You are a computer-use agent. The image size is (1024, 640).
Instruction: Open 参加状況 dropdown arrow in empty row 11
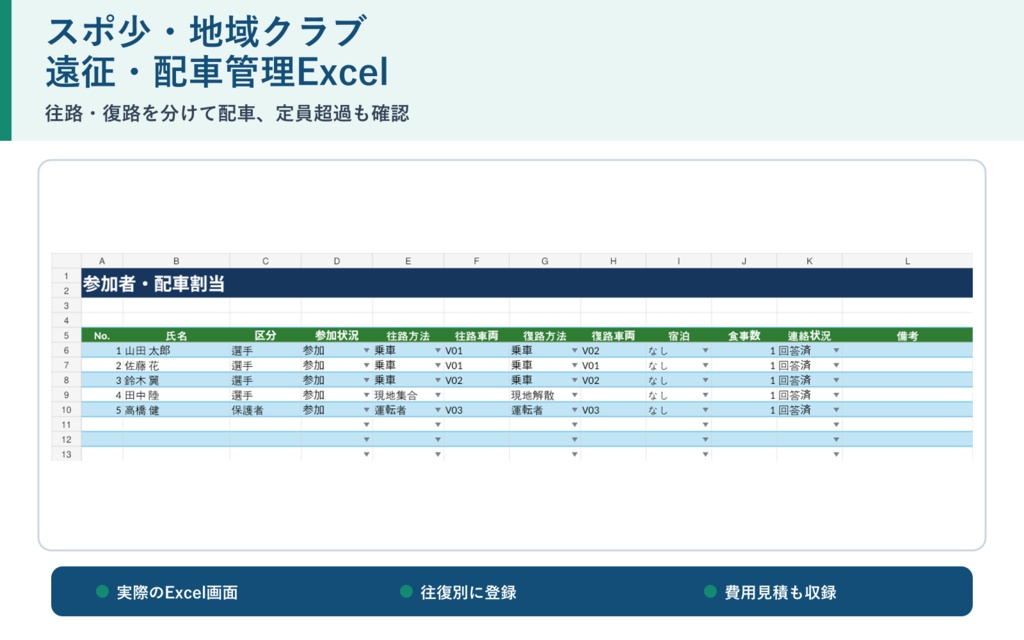(x=366, y=424)
